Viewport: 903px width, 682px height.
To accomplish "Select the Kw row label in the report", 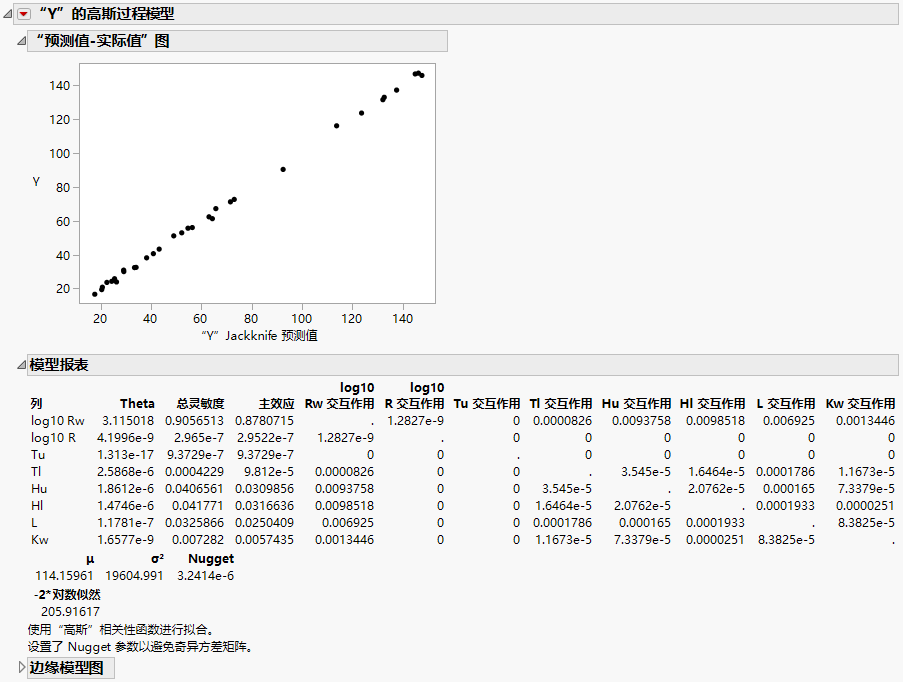I will pos(42,539).
